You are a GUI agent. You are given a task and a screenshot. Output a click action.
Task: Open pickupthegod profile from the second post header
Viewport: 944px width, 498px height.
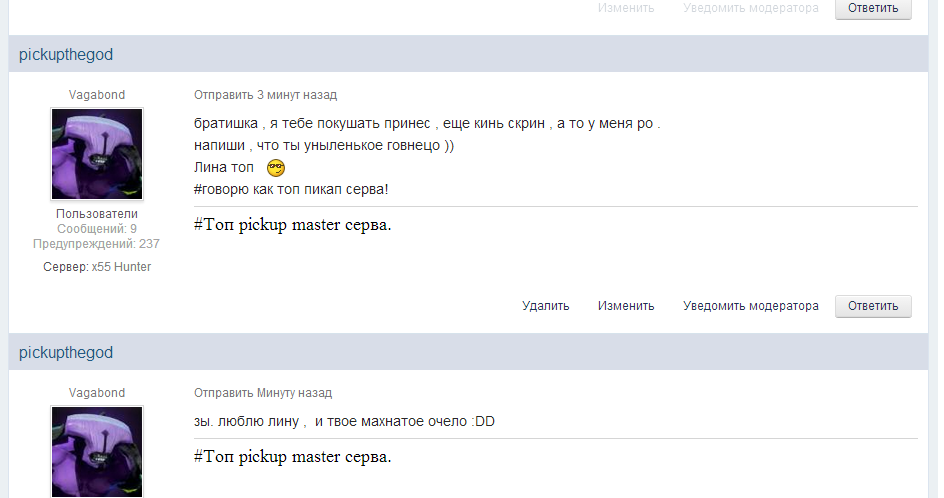point(66,352)
